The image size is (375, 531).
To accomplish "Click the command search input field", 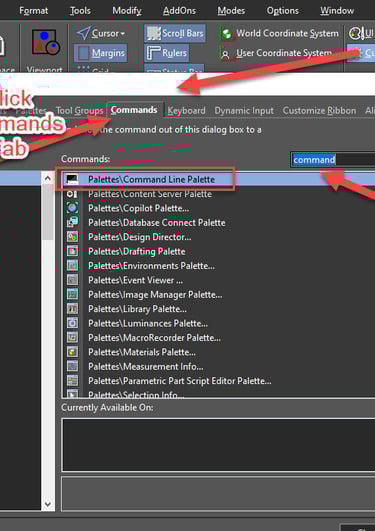I will tap(333, 160).
